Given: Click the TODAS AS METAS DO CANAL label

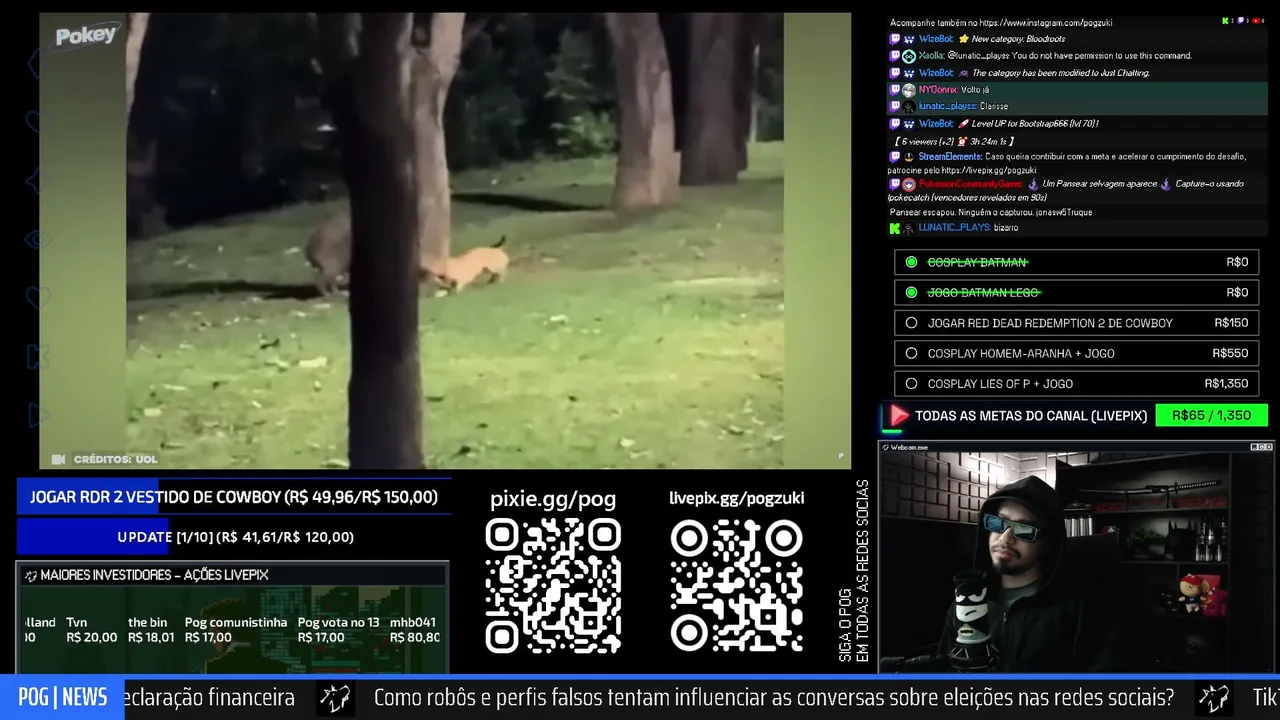Looking at the screenshot, I should tap(1031, 416).
